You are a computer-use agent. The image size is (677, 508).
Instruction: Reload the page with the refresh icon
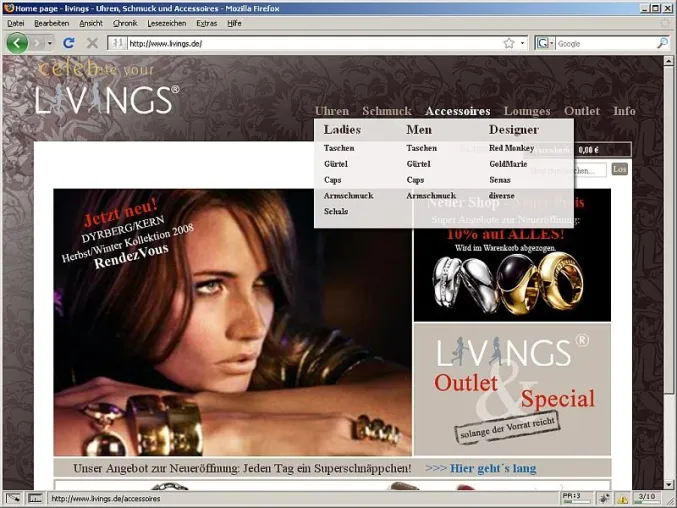point(69,43)
